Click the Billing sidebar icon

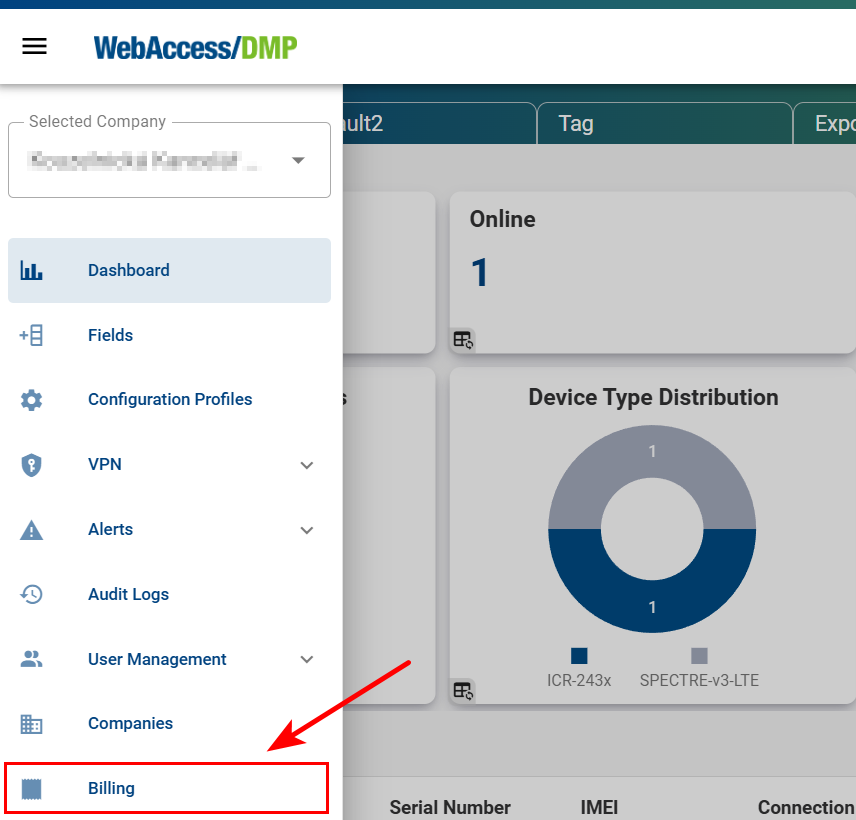click(31, 788)
